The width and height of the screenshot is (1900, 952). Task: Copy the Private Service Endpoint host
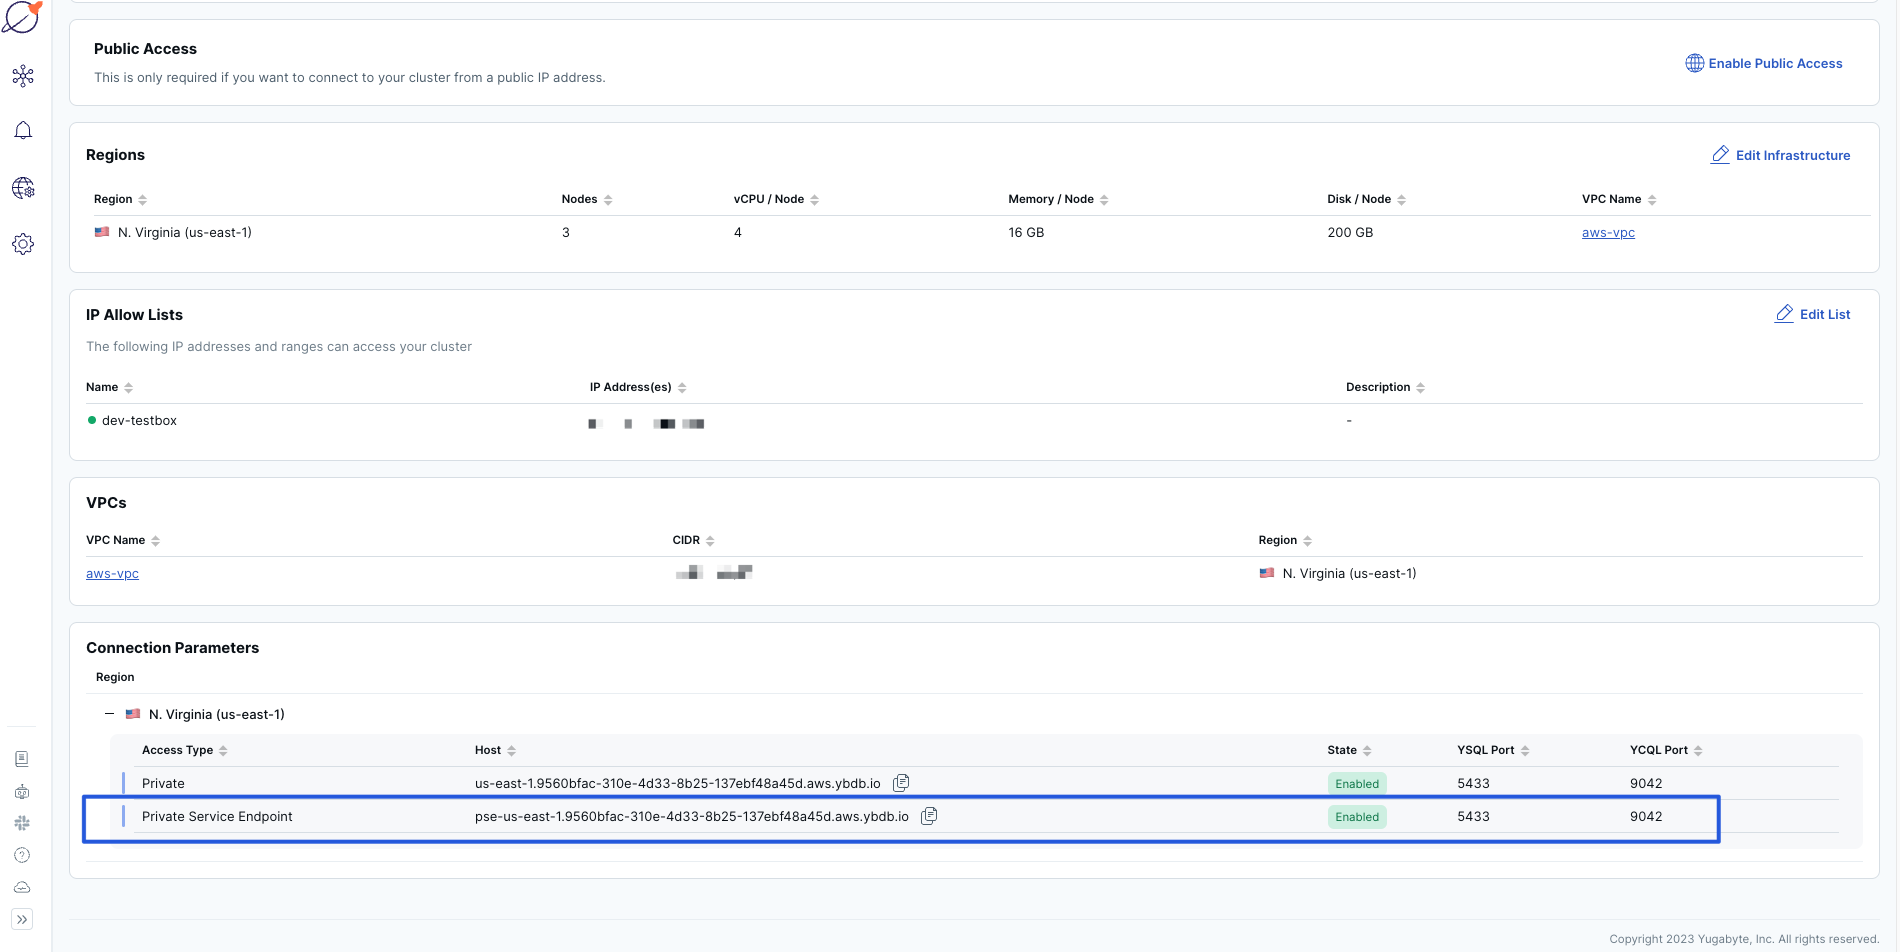[x=928, y=816]
